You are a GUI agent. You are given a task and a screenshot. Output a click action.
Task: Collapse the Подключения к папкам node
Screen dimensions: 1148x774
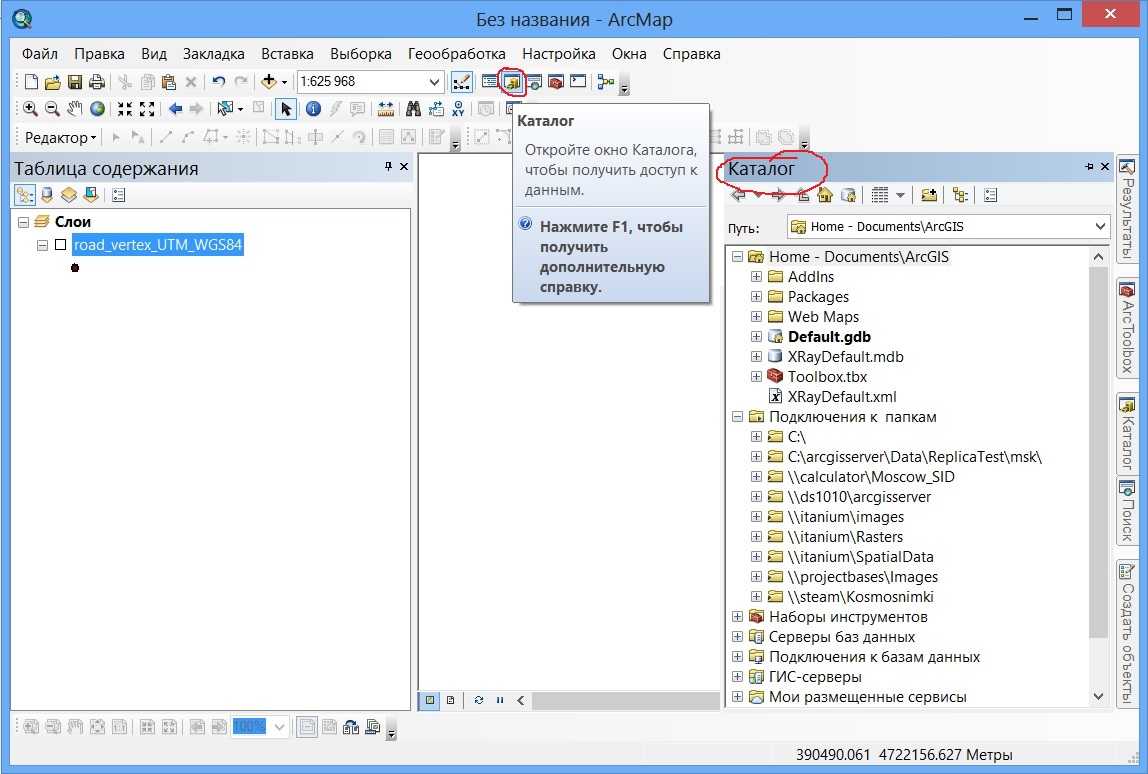pyautogui.click(x=737, y=417)
